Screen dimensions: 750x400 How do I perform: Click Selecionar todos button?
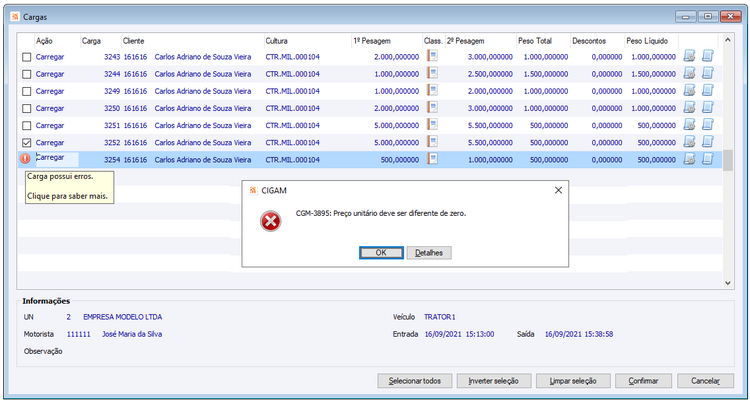[x=414, y=381]
